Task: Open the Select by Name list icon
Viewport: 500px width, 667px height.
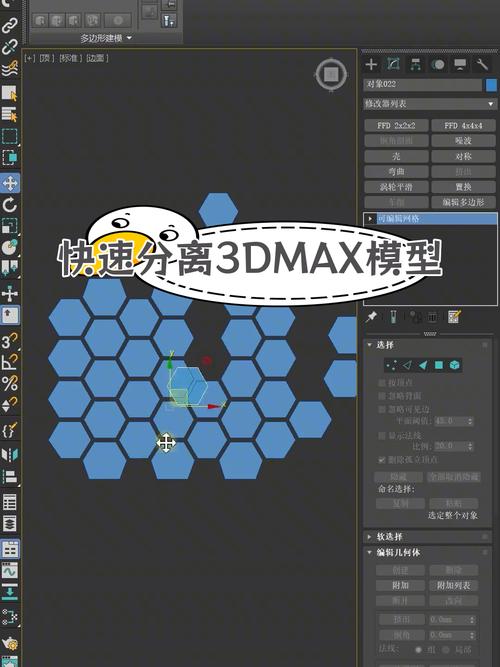Action: tap(9, 114)
